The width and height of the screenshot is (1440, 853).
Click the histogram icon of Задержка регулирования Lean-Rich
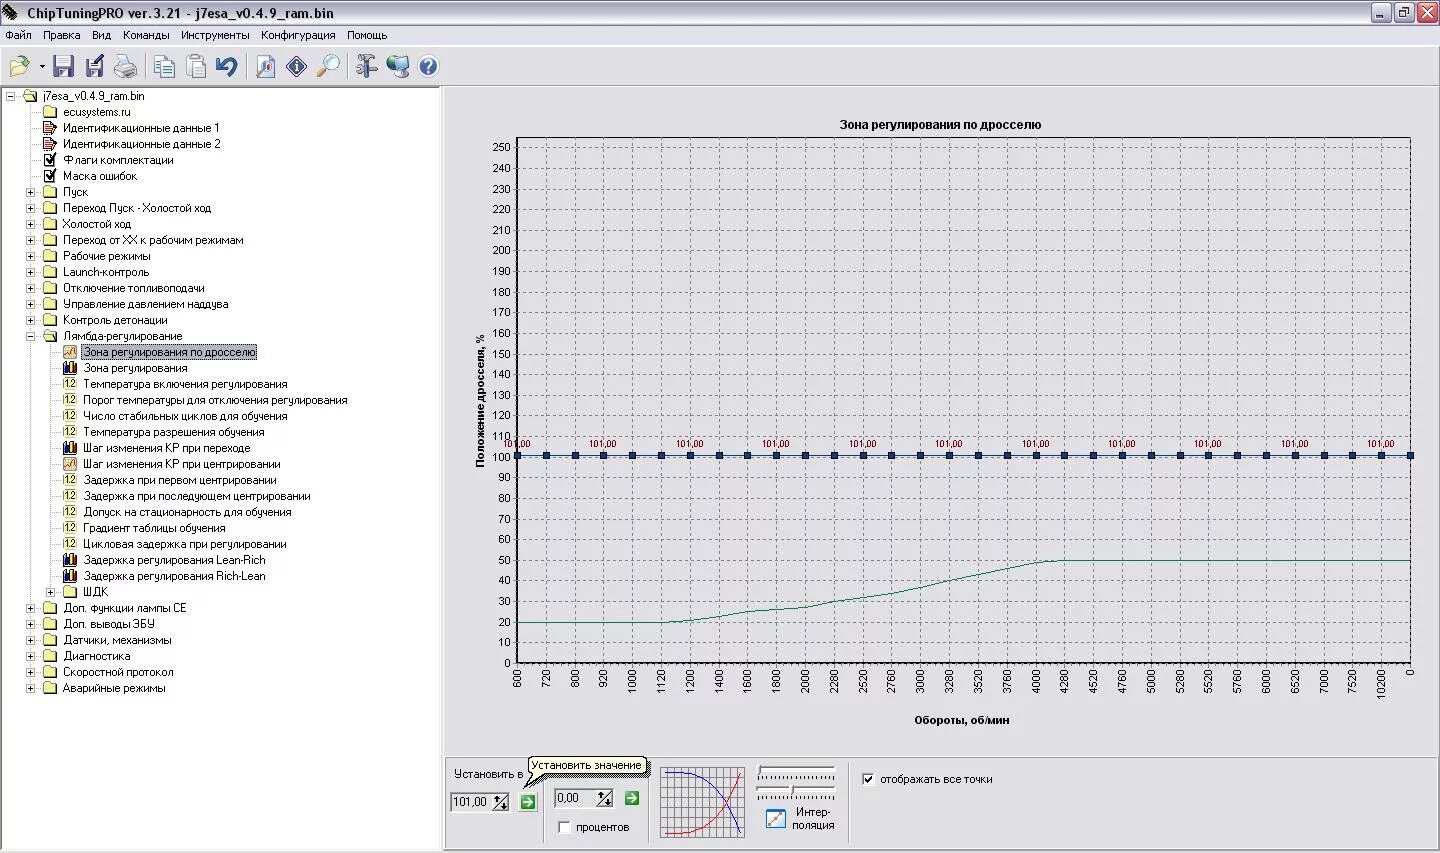pyautogui.click(x=70, y=560)
